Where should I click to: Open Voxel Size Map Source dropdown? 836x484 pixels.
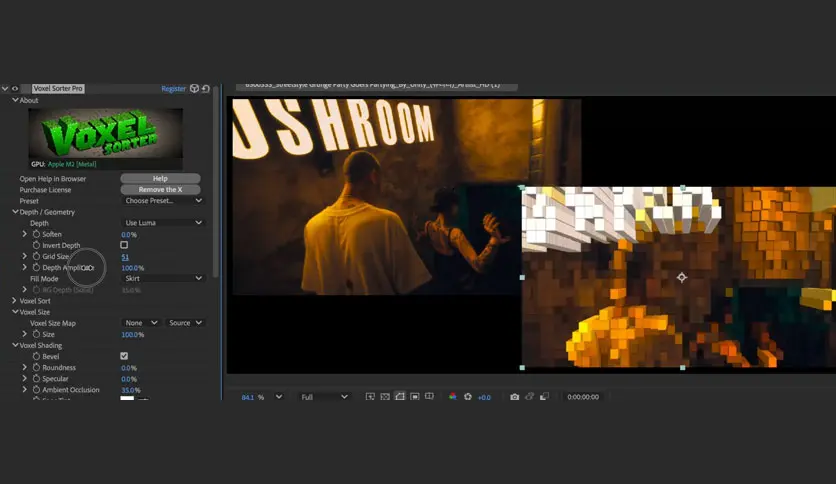[x=185, y=323]
